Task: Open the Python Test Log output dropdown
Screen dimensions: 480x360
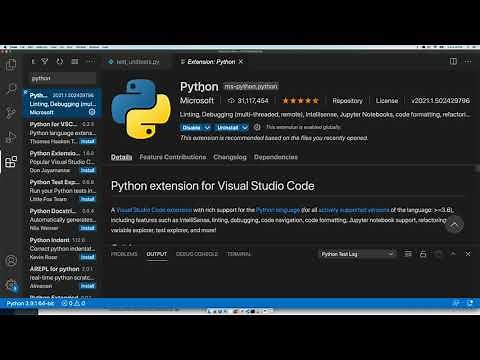Action: (x=357, y=254)
